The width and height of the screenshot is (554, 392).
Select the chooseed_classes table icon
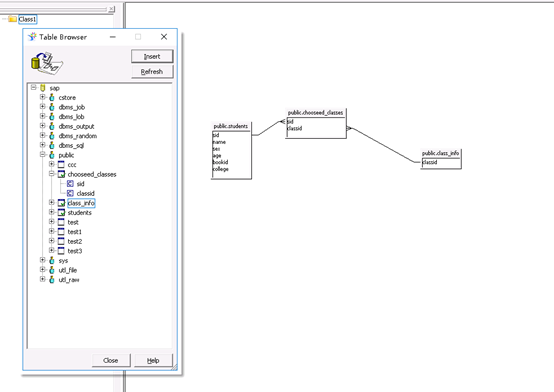[x=61, y=174]
